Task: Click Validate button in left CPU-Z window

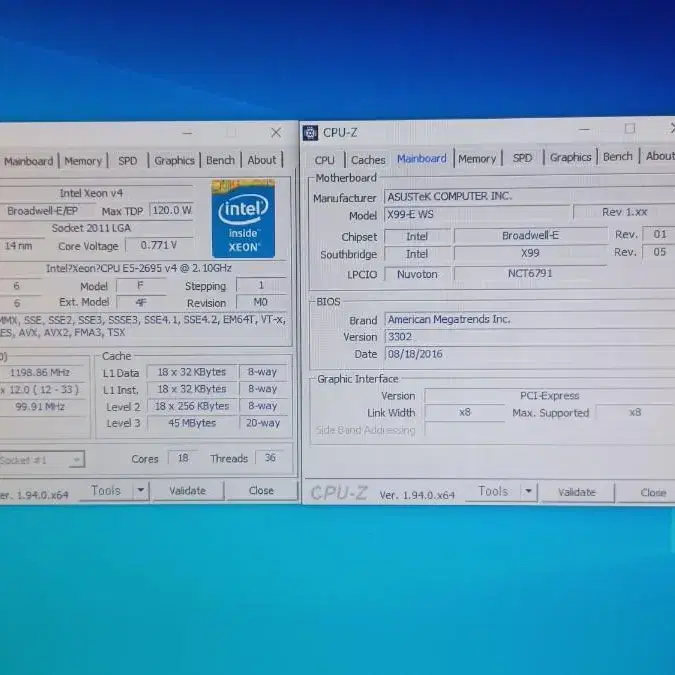Action: [187, 491]
